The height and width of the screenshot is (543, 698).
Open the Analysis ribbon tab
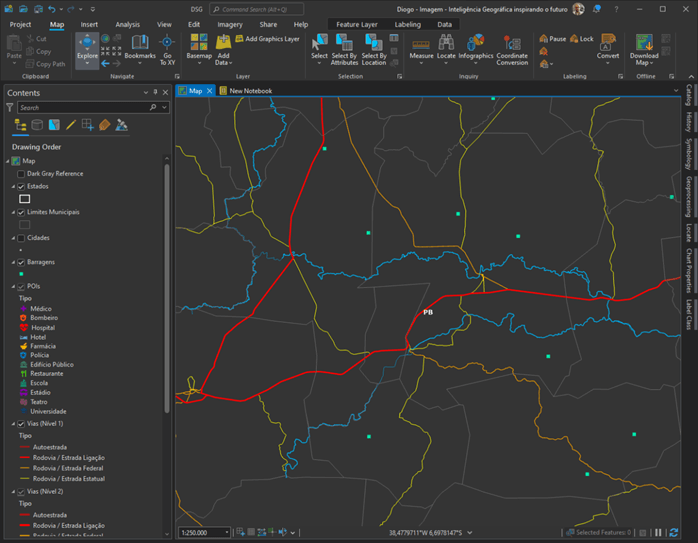[127, 24]
